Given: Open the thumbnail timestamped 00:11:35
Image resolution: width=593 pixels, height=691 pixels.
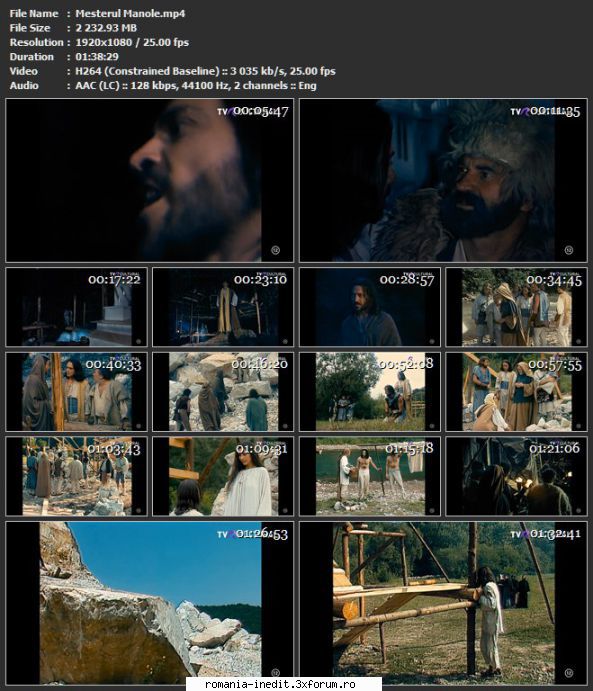Looking at the screenshot, I should [443, 180].
